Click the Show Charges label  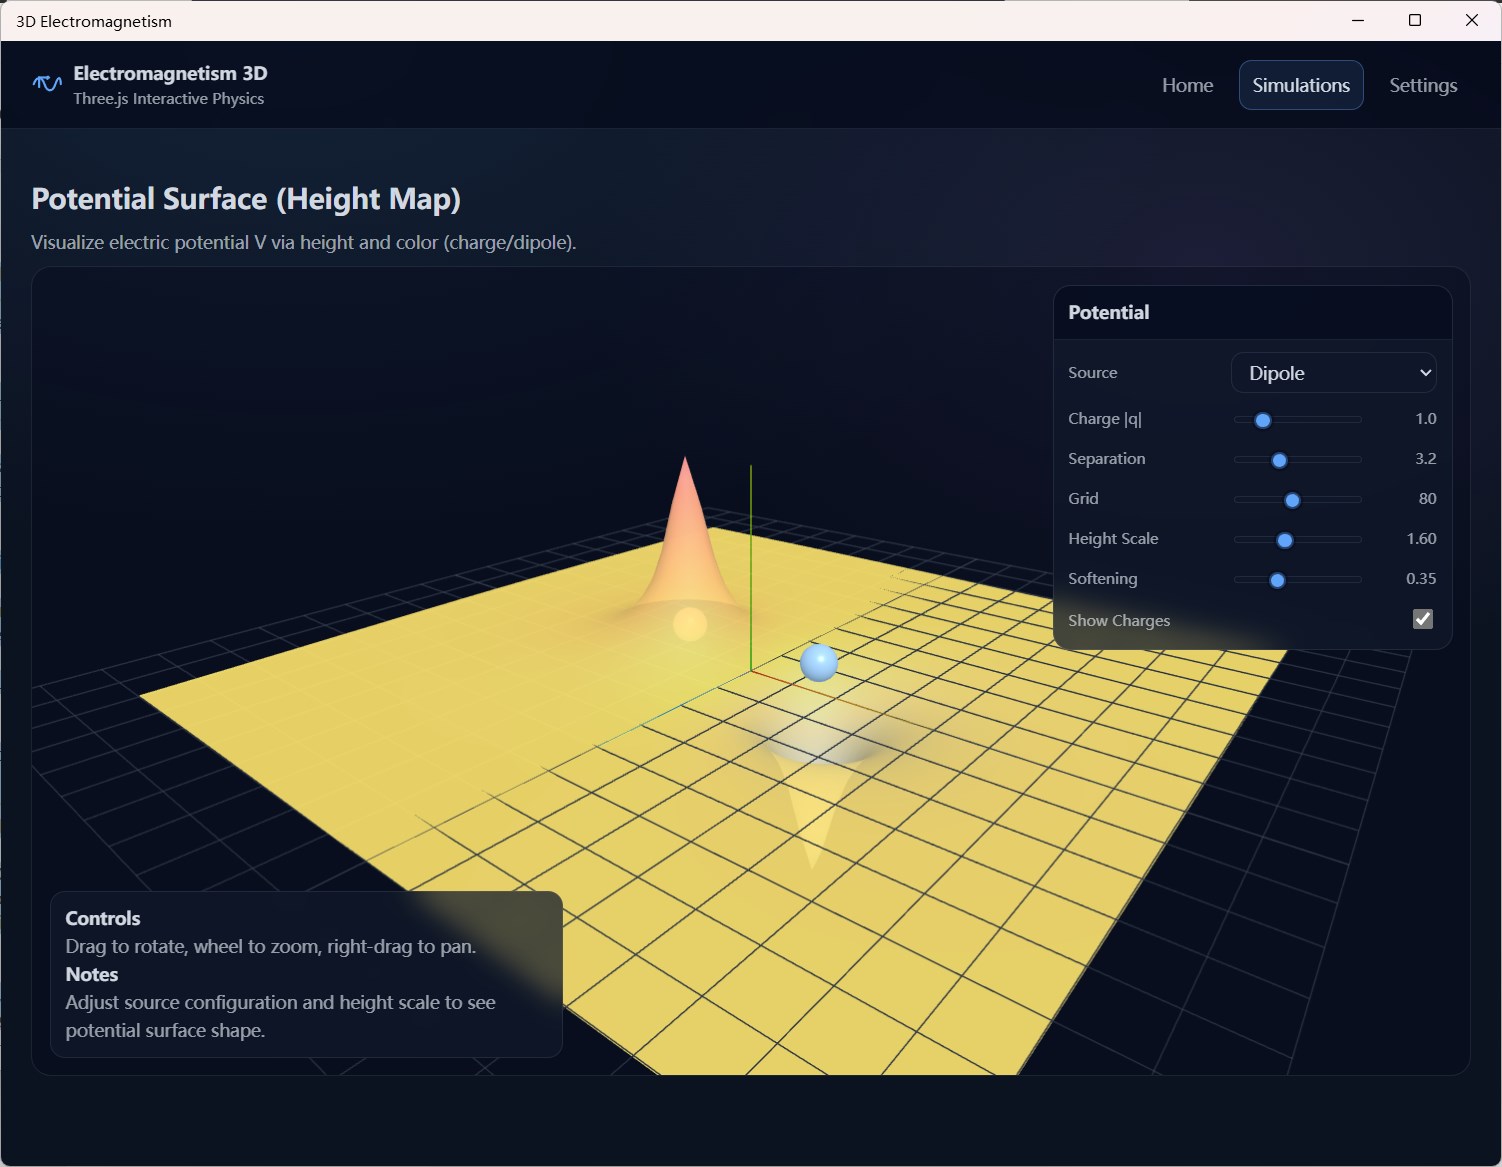pos(1118,620)
